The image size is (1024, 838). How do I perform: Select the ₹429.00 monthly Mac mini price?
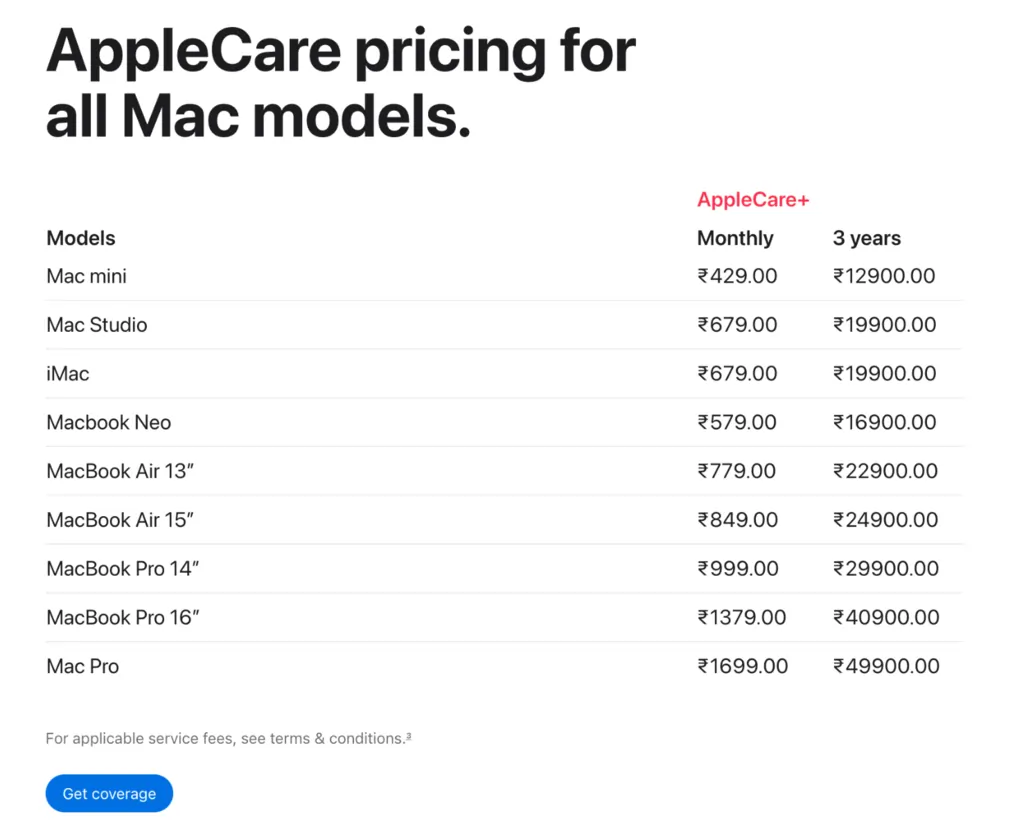click(x=737, y=276)
